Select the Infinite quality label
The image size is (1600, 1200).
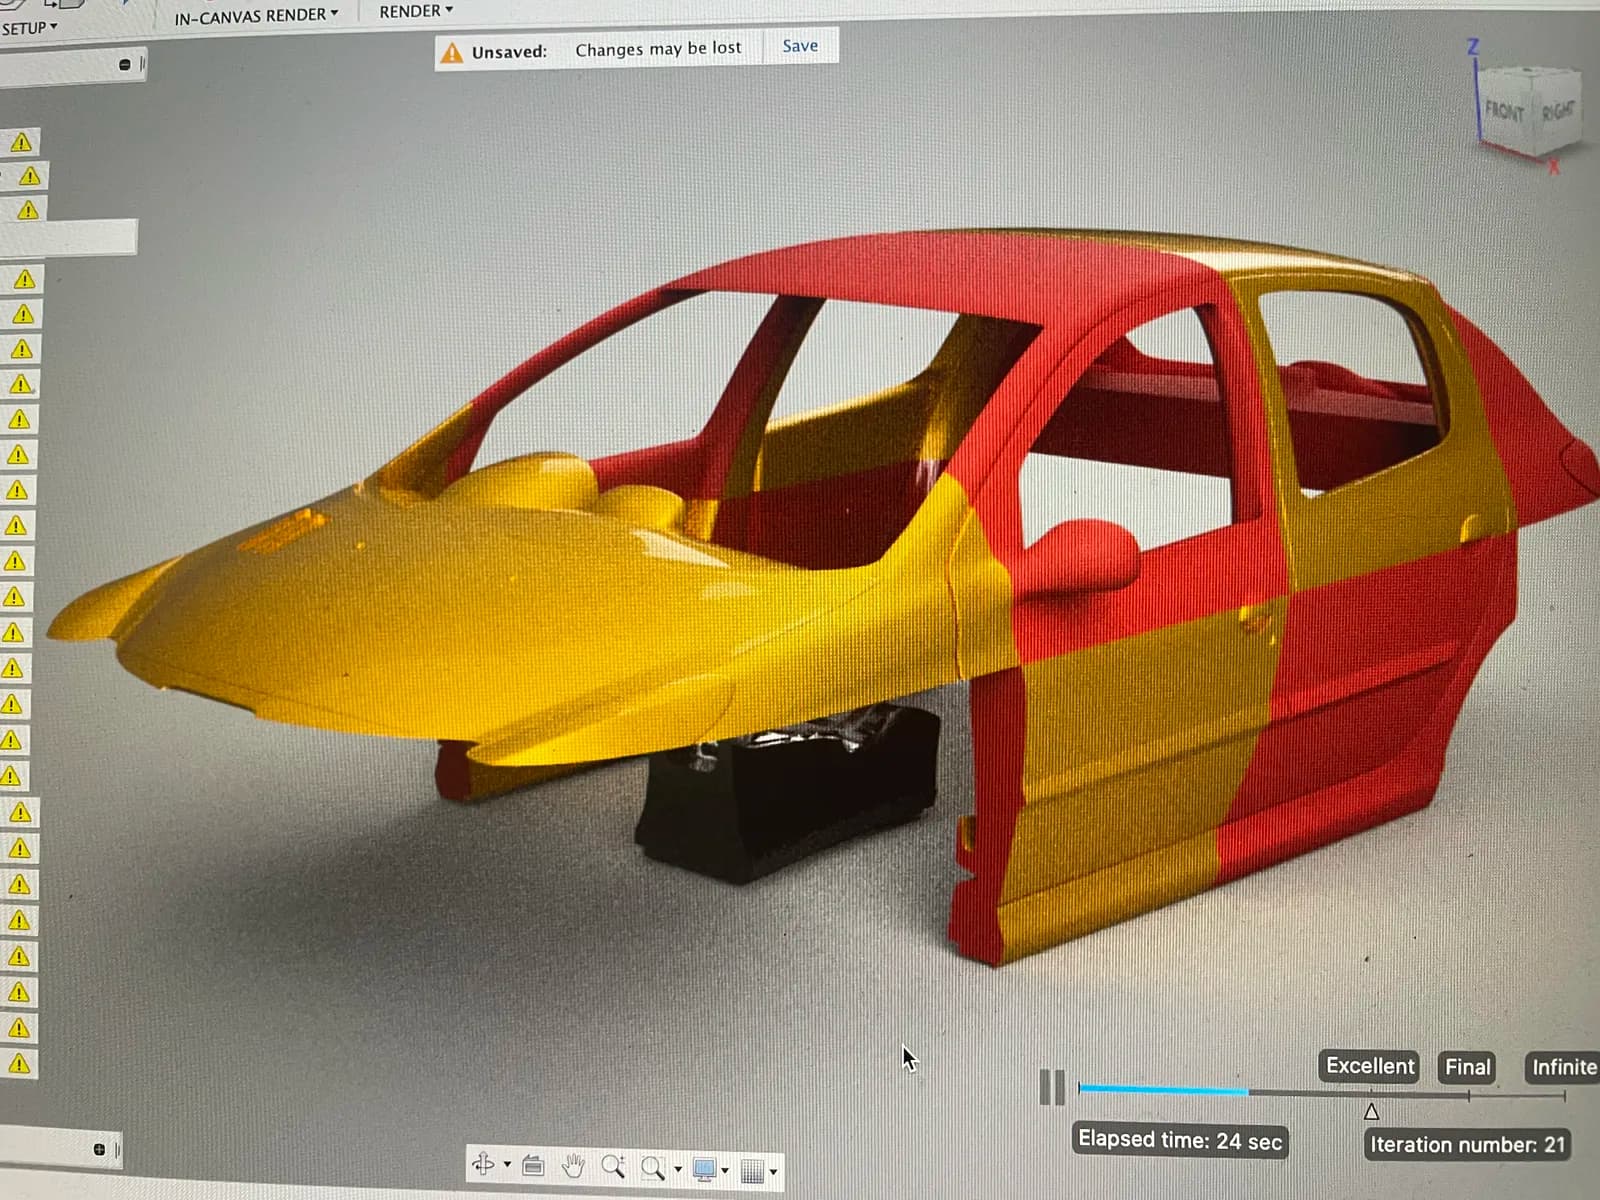pos(1563,1067)
